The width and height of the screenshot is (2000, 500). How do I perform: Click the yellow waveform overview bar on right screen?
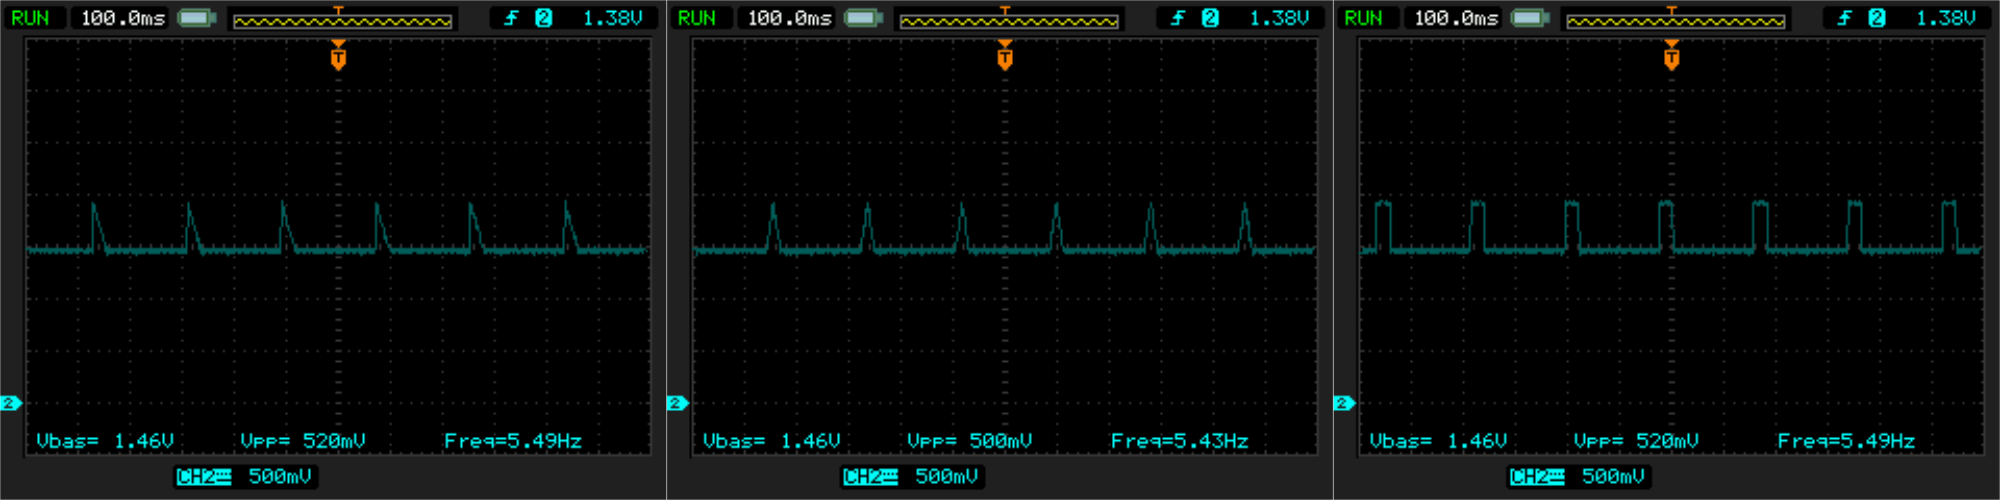coord(1676,20)
